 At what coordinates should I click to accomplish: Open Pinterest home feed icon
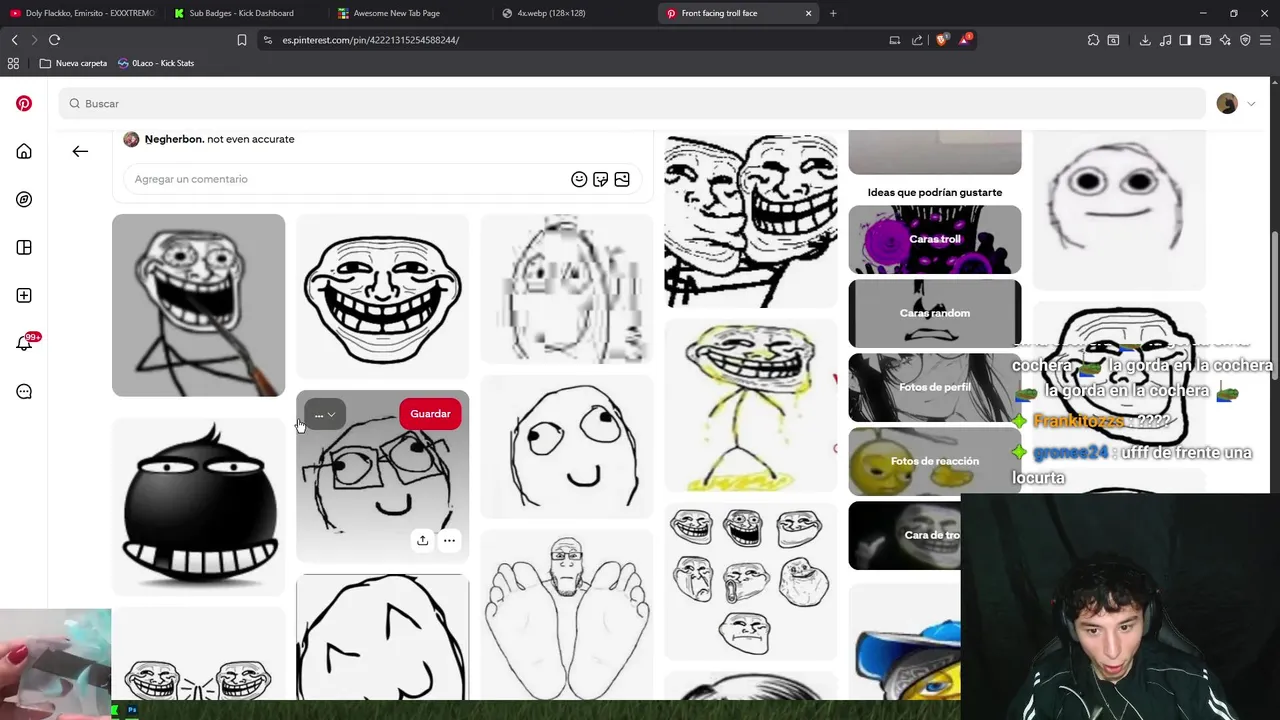(24, 151)
